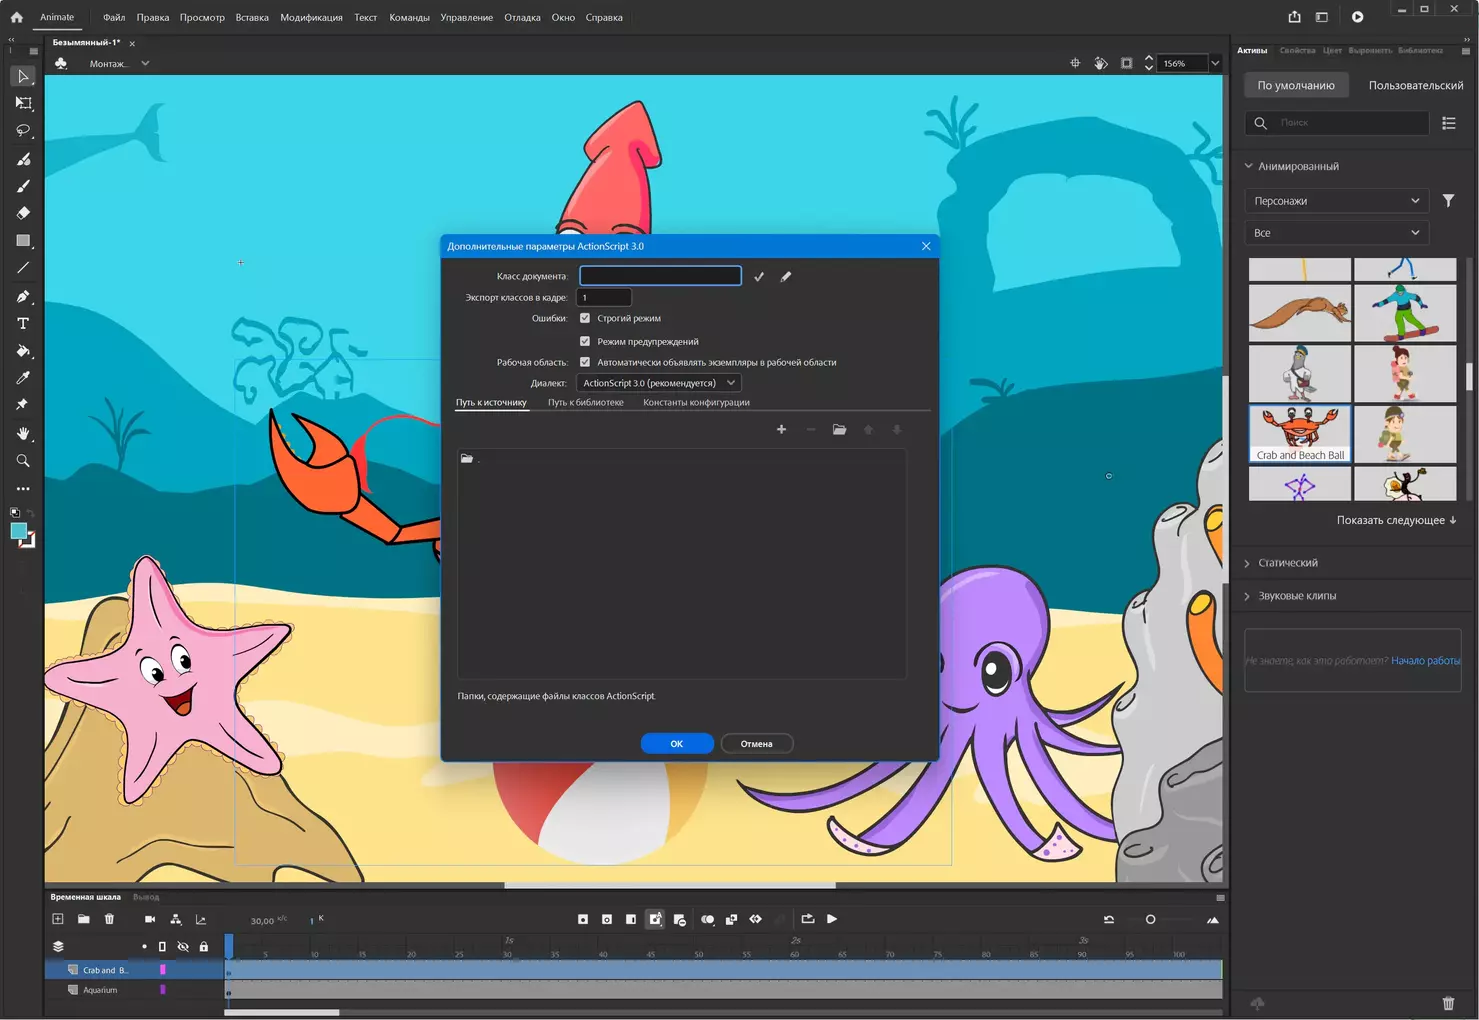
Task: Toggle the Режим предупреждений checkbox
Action: (x=585, y=341)
